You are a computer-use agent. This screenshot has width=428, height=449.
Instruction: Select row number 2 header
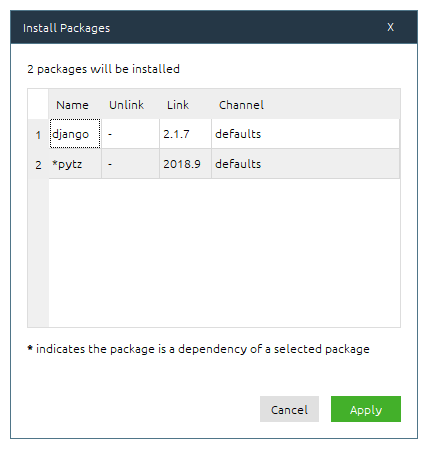coord(38,164)
